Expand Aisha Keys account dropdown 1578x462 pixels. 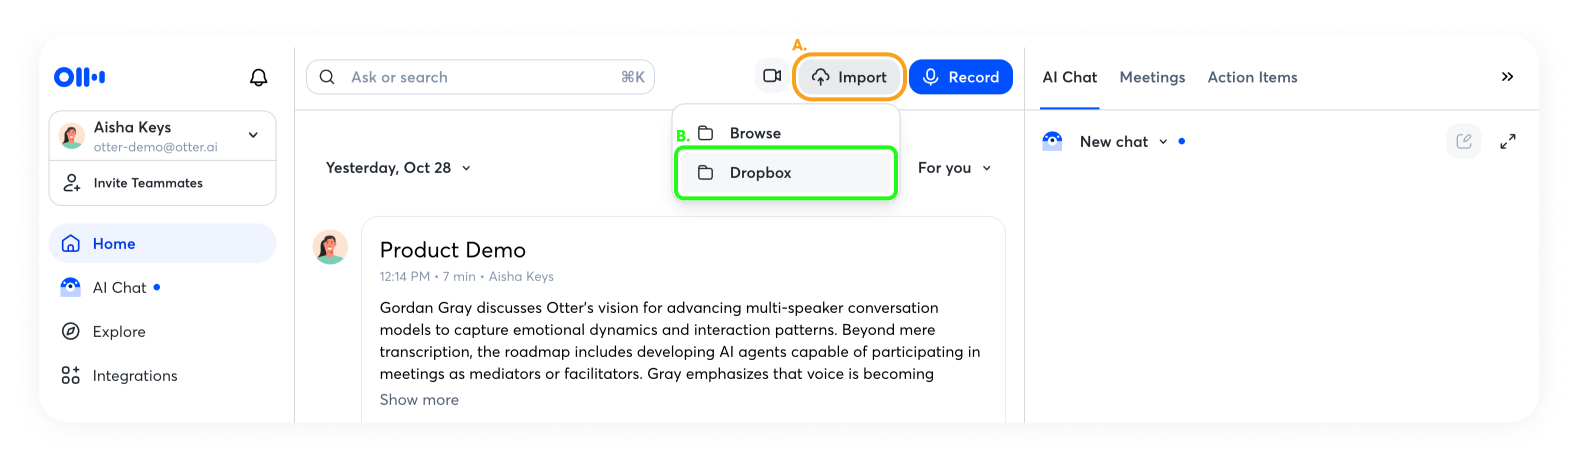253,135
